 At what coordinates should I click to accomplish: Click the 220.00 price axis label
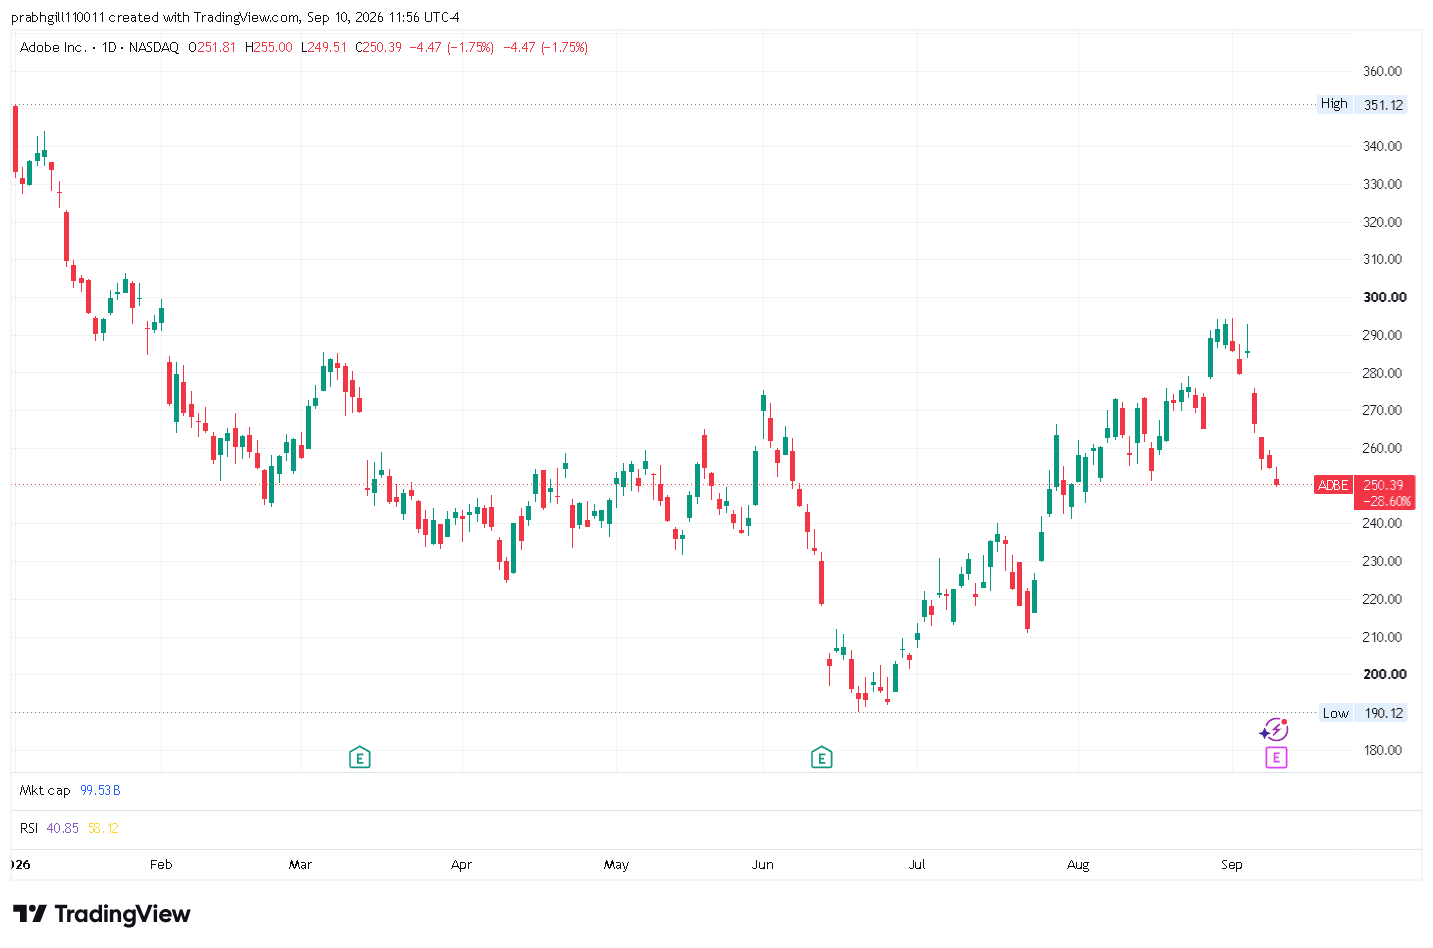tap(1383, 599)
